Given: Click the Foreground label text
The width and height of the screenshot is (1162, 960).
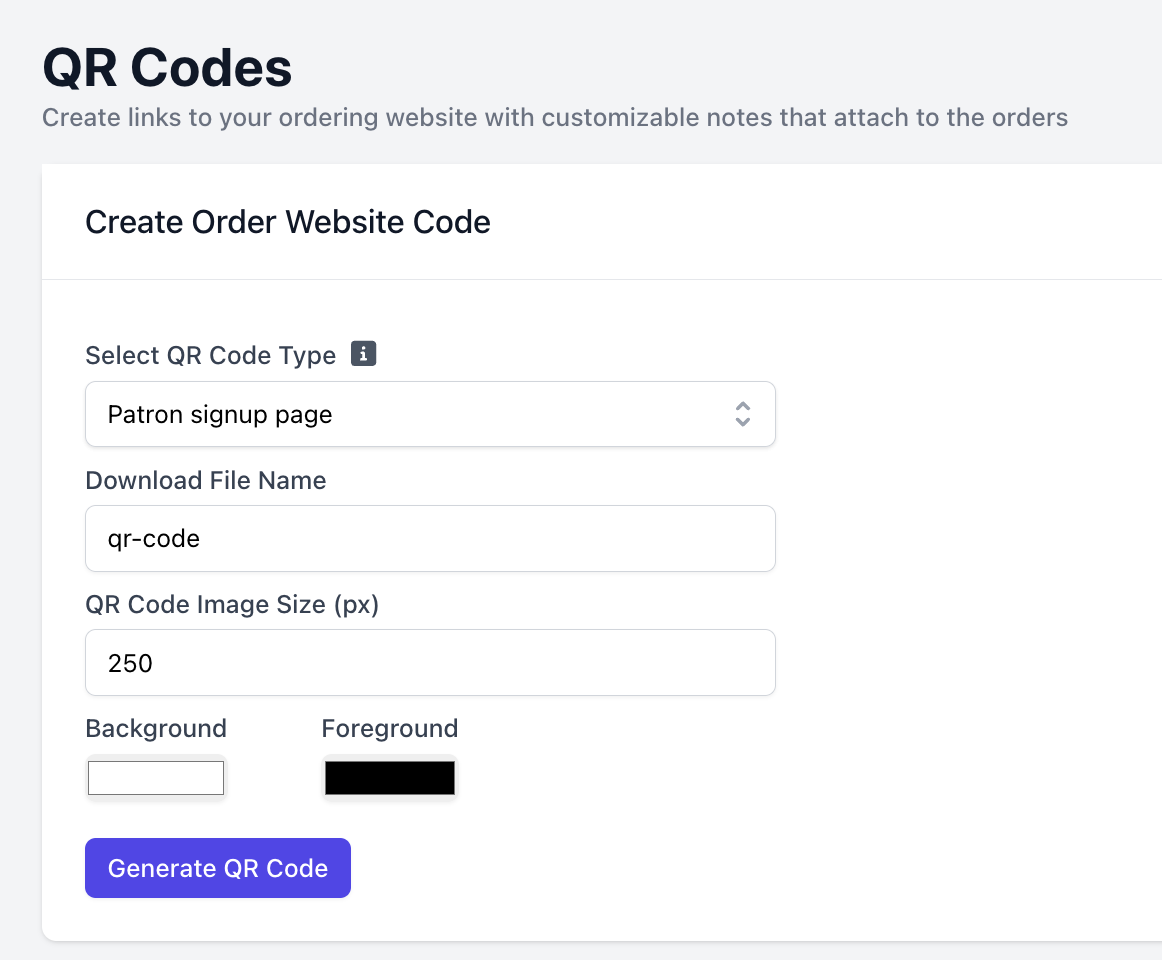Looking at the screenshot, I should 390,728.
